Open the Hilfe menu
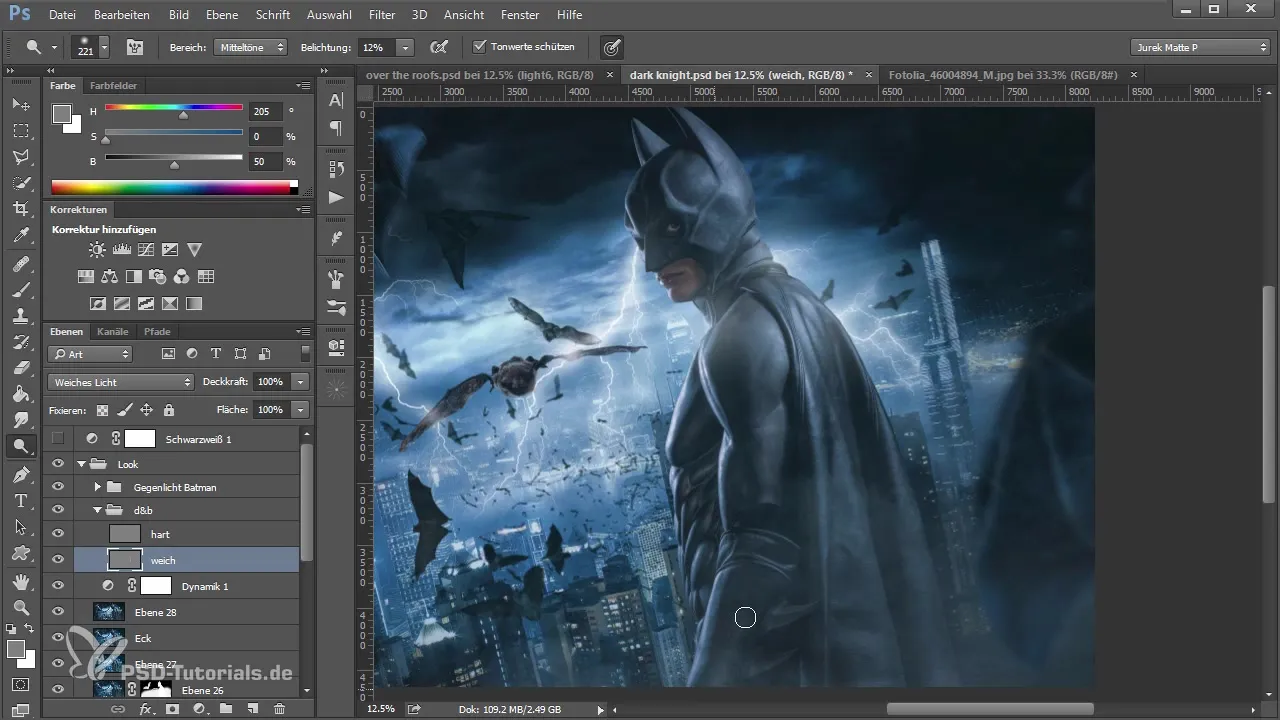The width and height of the screenshot is (1280, 720). [x=570, y=15]
